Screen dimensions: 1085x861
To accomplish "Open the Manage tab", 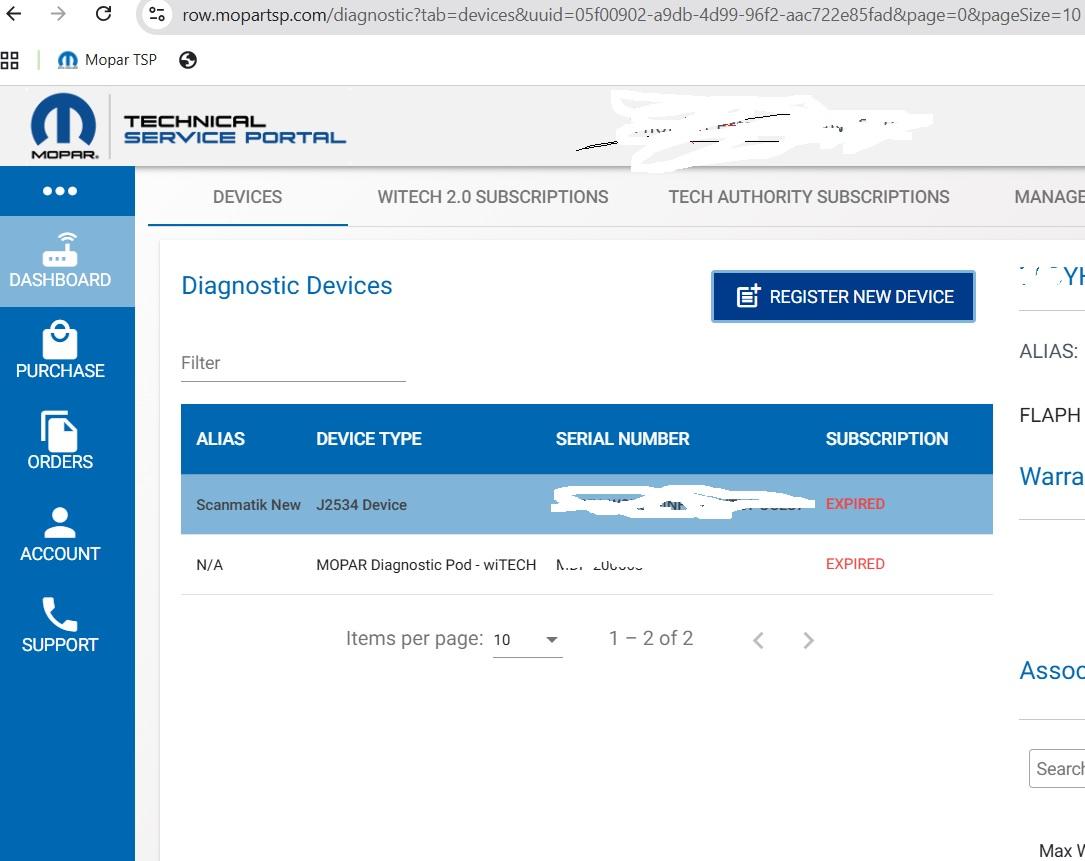I will click(1049, 197).
